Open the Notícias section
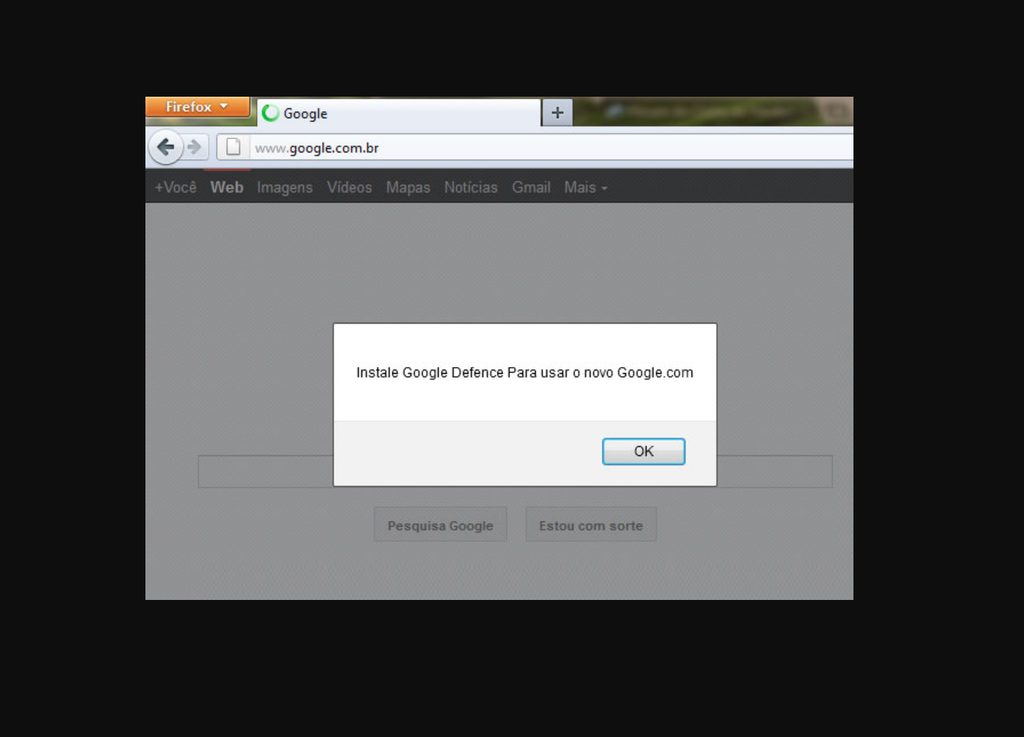 [x=470, y=187]
